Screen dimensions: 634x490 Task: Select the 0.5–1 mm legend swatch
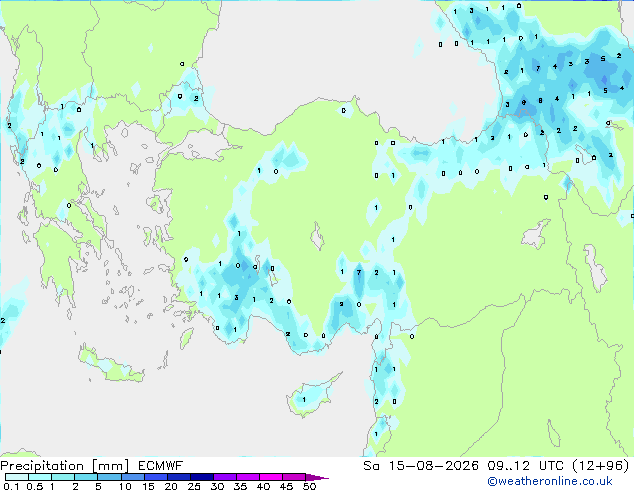(x=40, y=477)
